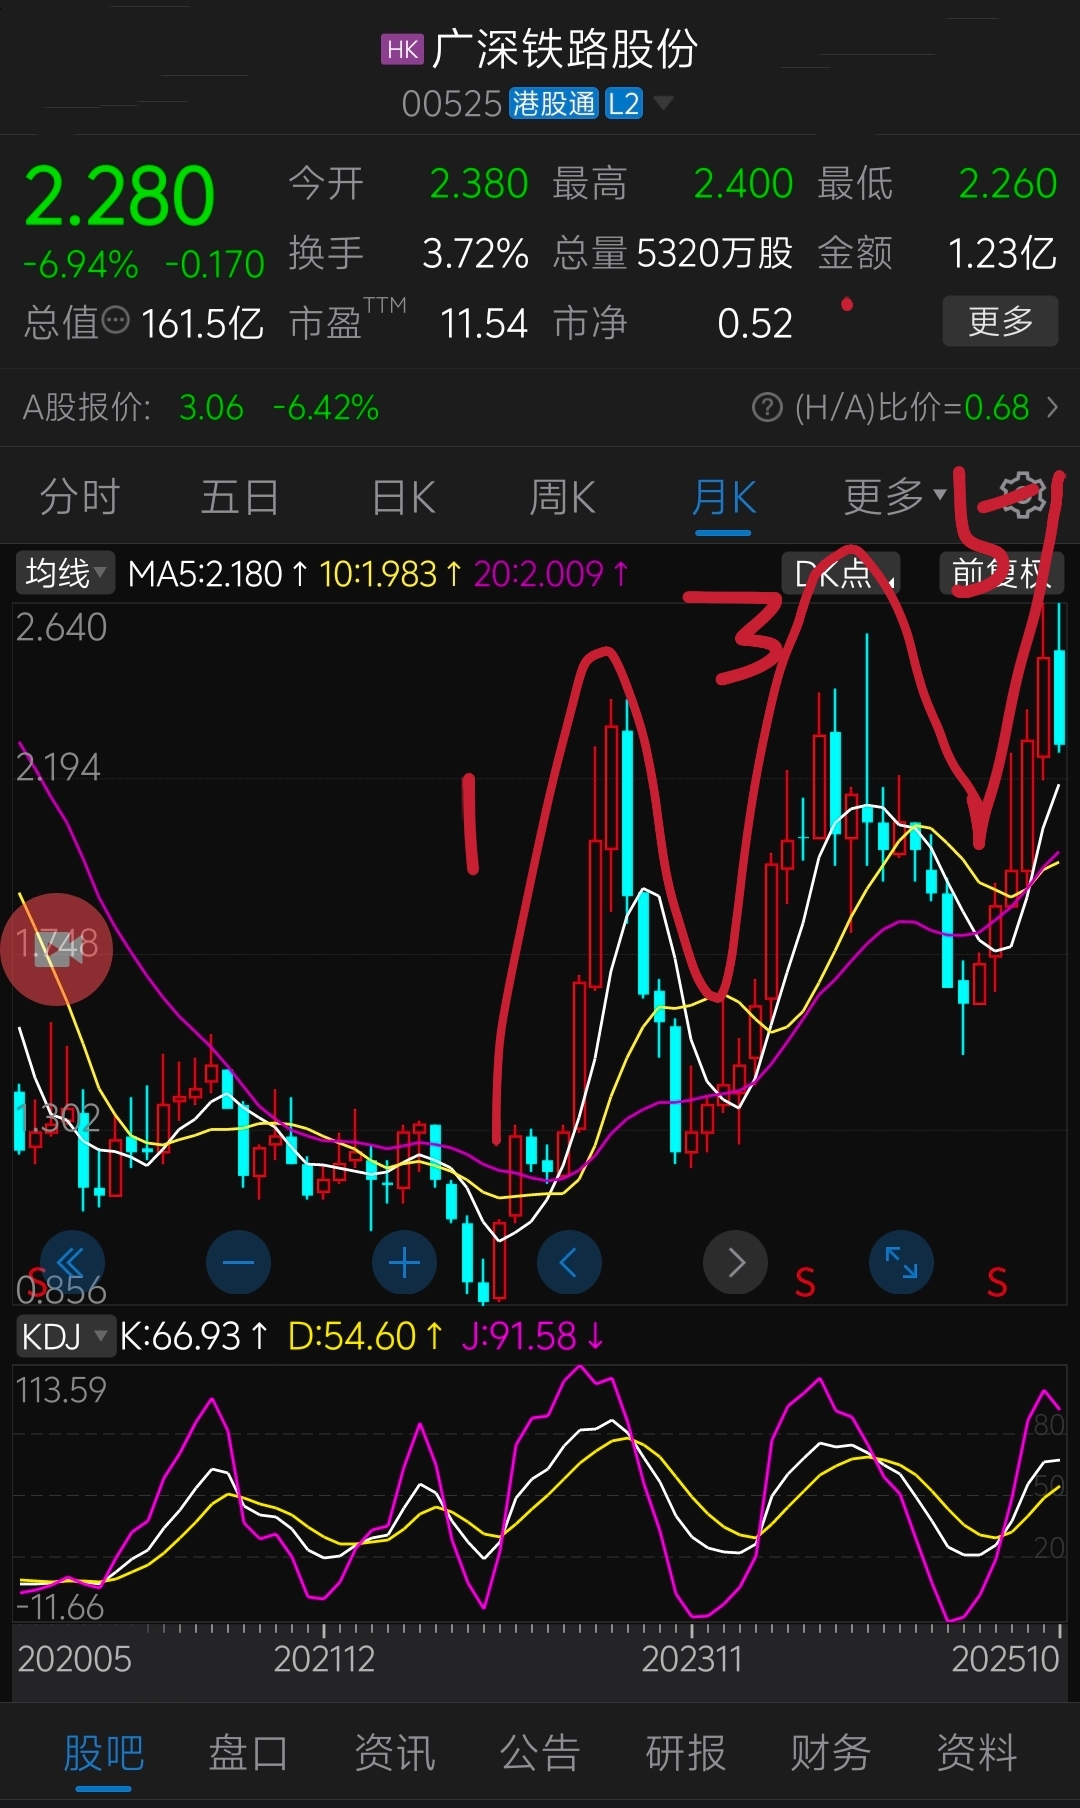Open chart settings gear icon
This screenshot has height=1808, width=1080.
click(1022, 496)
